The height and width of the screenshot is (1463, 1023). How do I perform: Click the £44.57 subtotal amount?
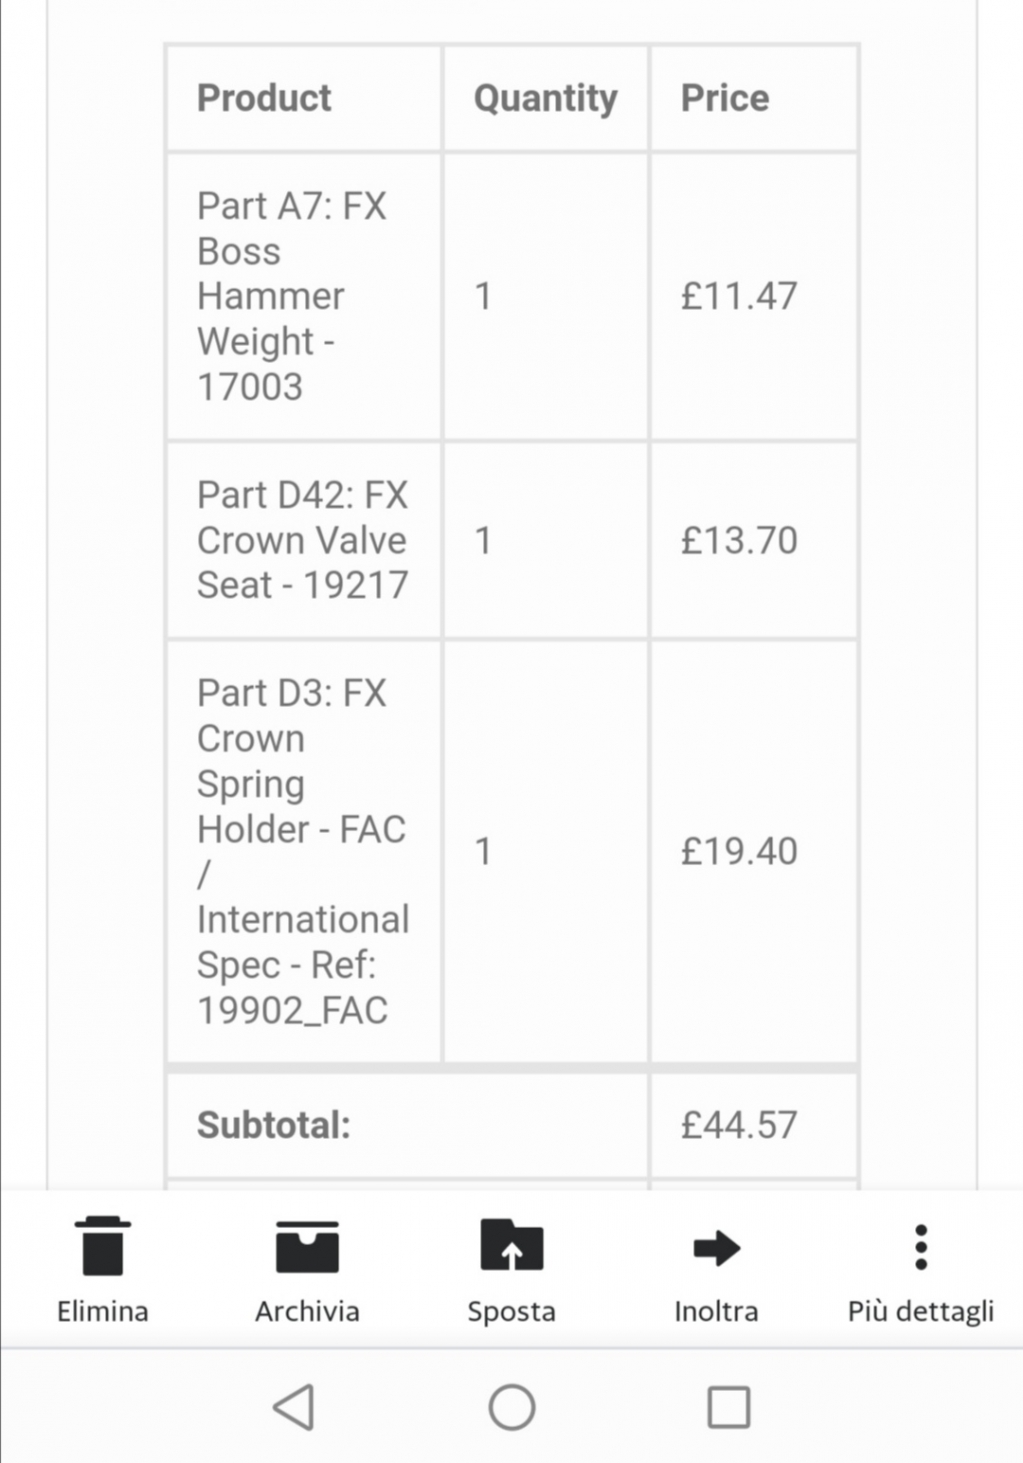tap(739, 1125)
